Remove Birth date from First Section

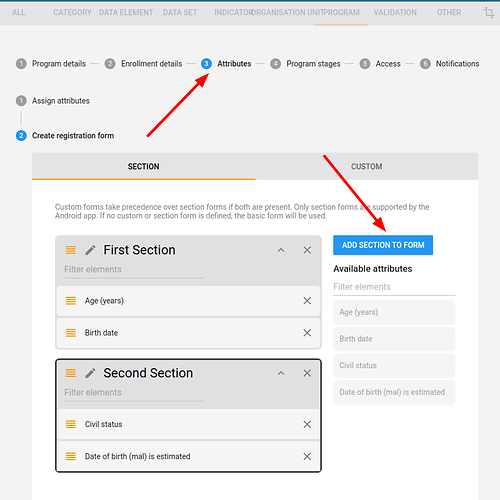(x=307, y=333)
